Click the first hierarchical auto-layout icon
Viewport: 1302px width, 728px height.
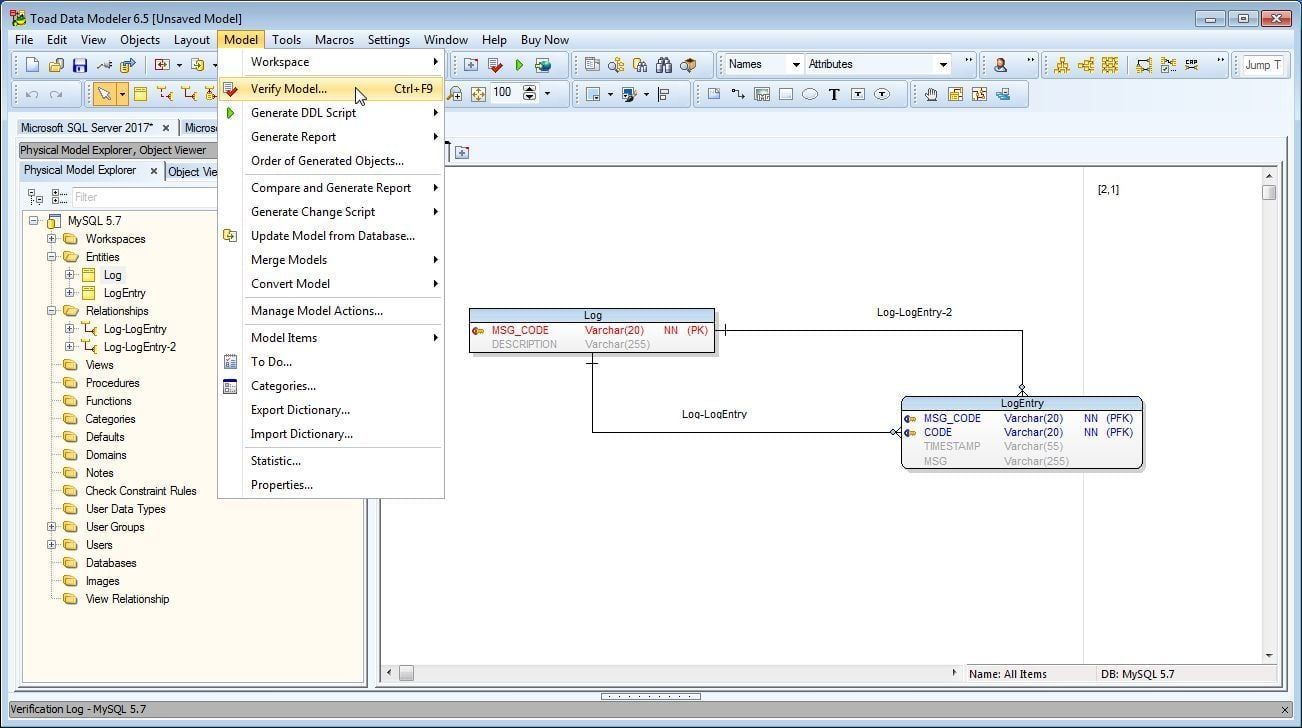click(x=1062, y=65)
